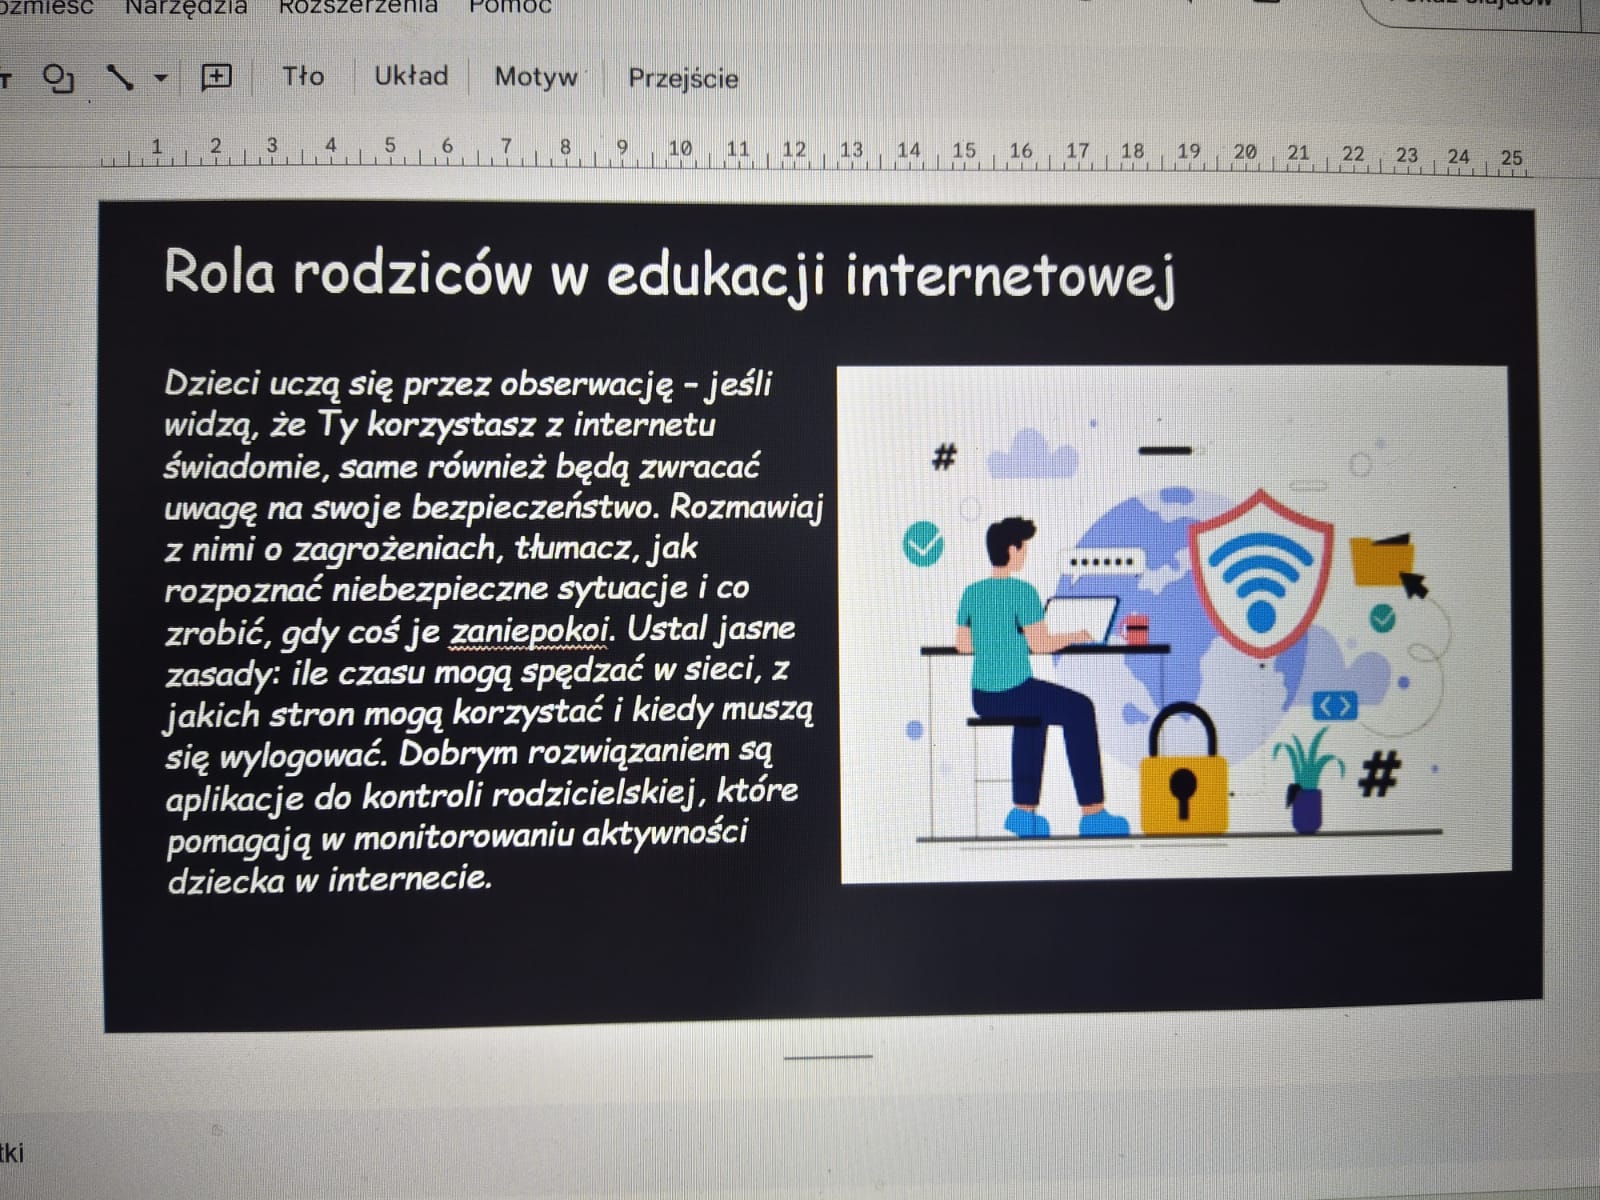This screenshot has height=1200, width=1600.
Task: Expand the line type dropdown arrow
Action: 160,78
